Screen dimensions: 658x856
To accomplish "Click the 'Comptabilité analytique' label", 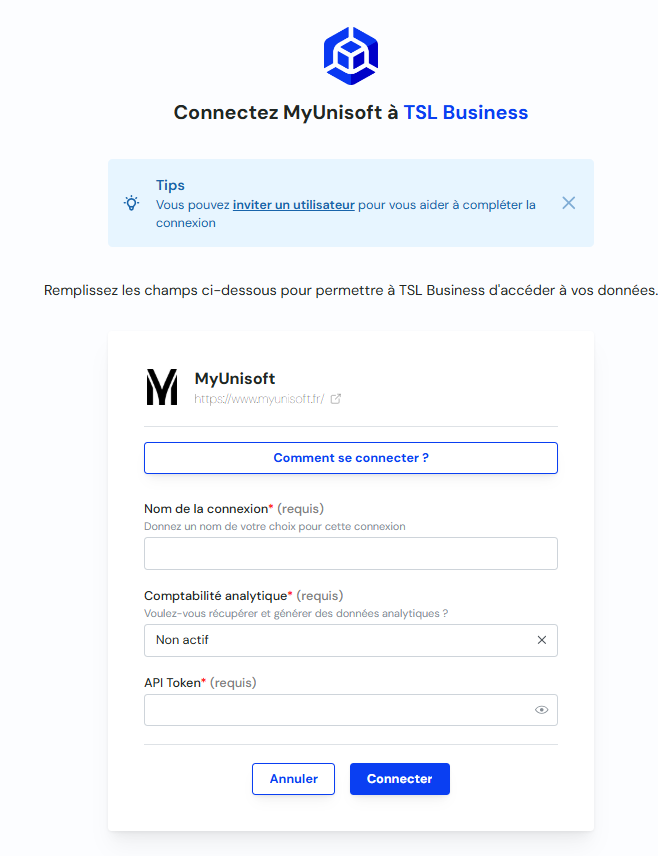I will tap(216, 595).
